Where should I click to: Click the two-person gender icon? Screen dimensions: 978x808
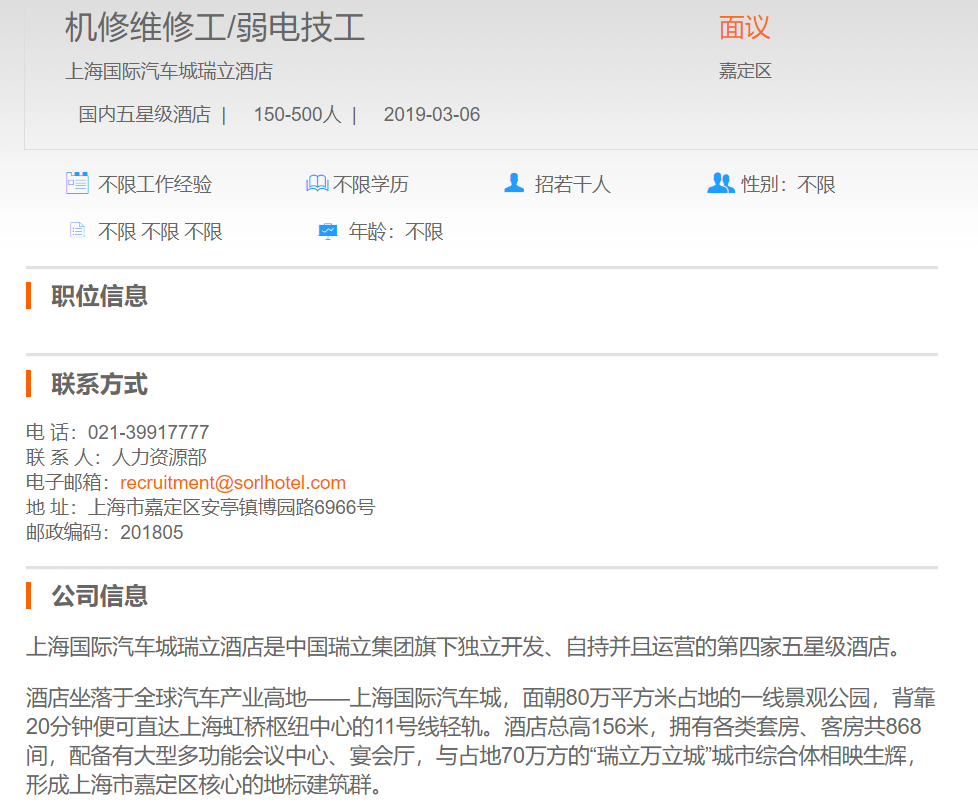pos(720,183)
